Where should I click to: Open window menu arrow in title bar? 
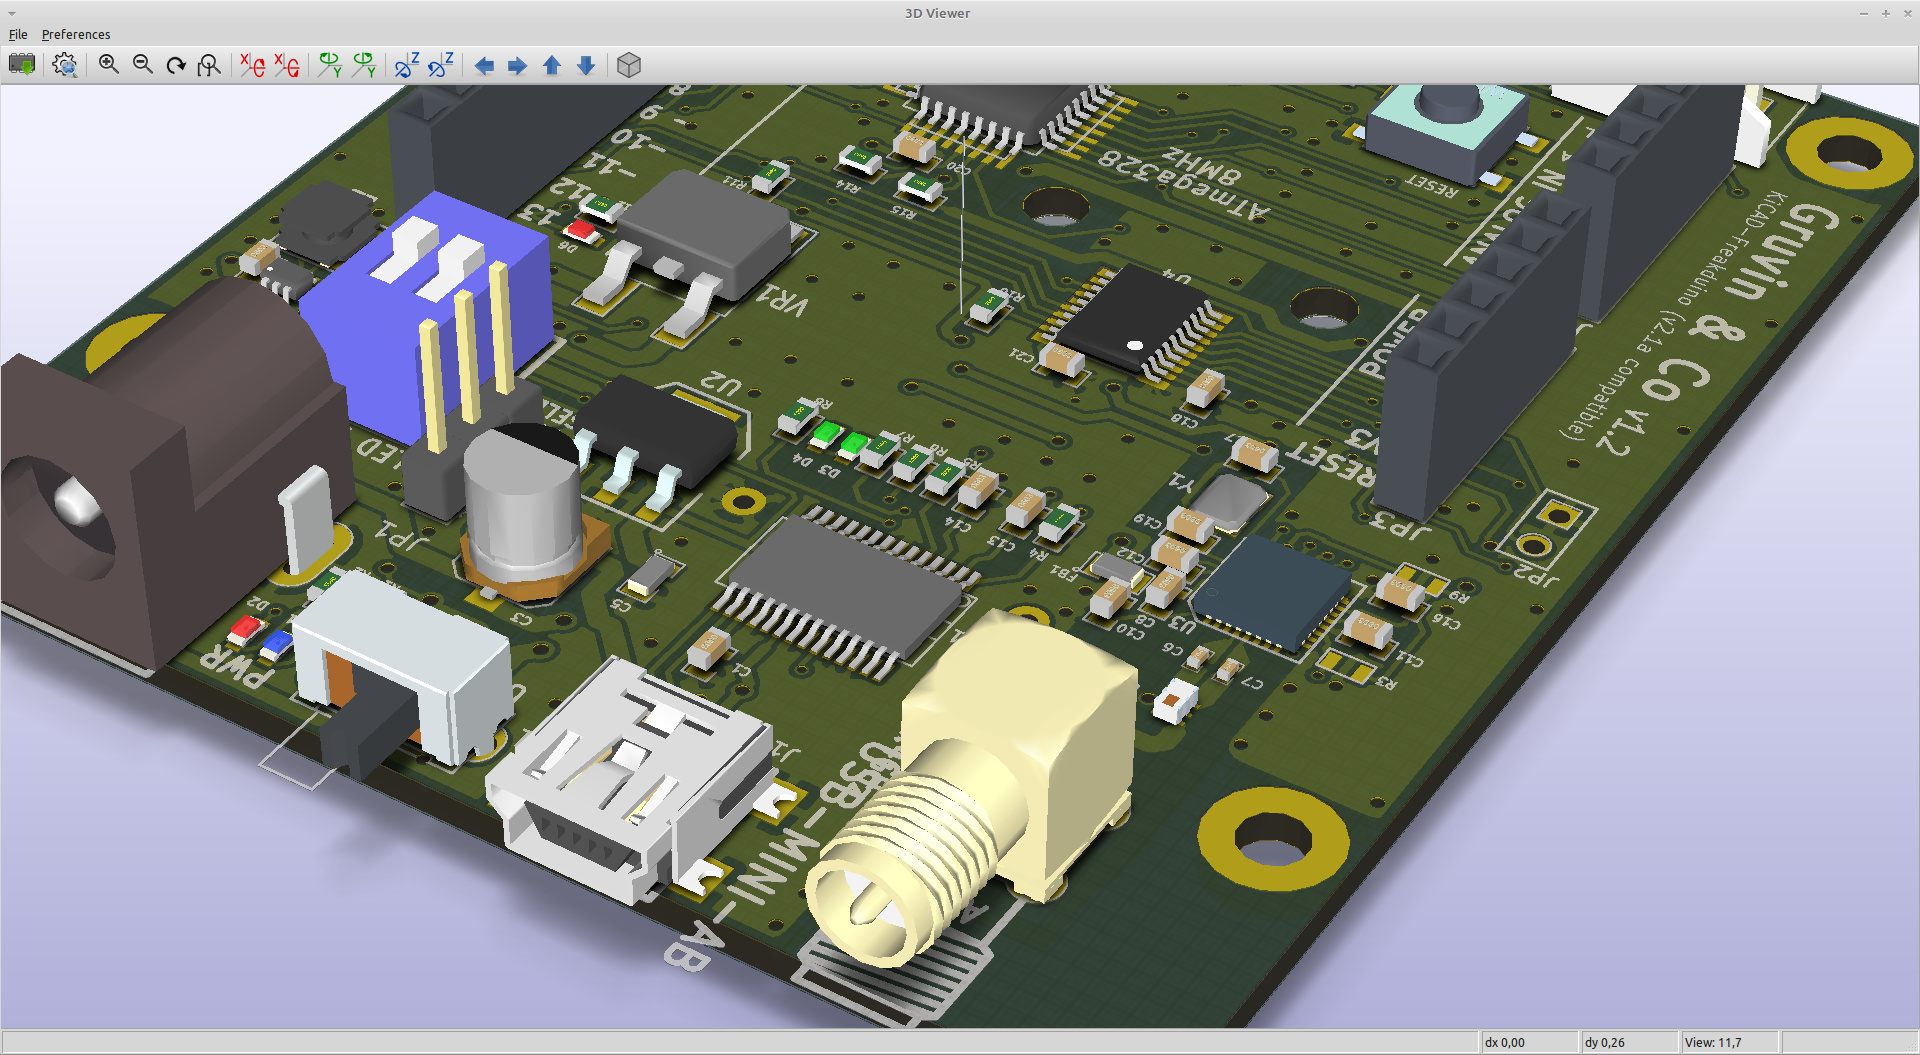pyautogui.click(x=12, y=13)
